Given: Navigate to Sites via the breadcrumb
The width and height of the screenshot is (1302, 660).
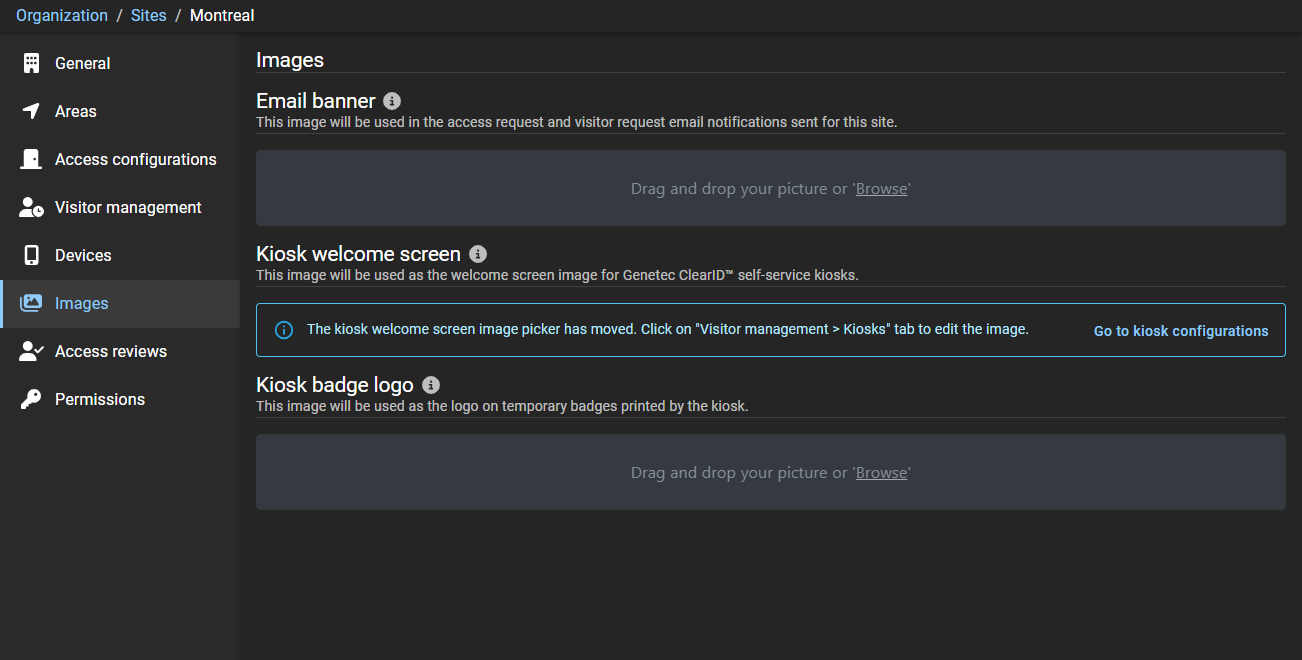Looking at the screenshot, I should [x=148, y=15].
